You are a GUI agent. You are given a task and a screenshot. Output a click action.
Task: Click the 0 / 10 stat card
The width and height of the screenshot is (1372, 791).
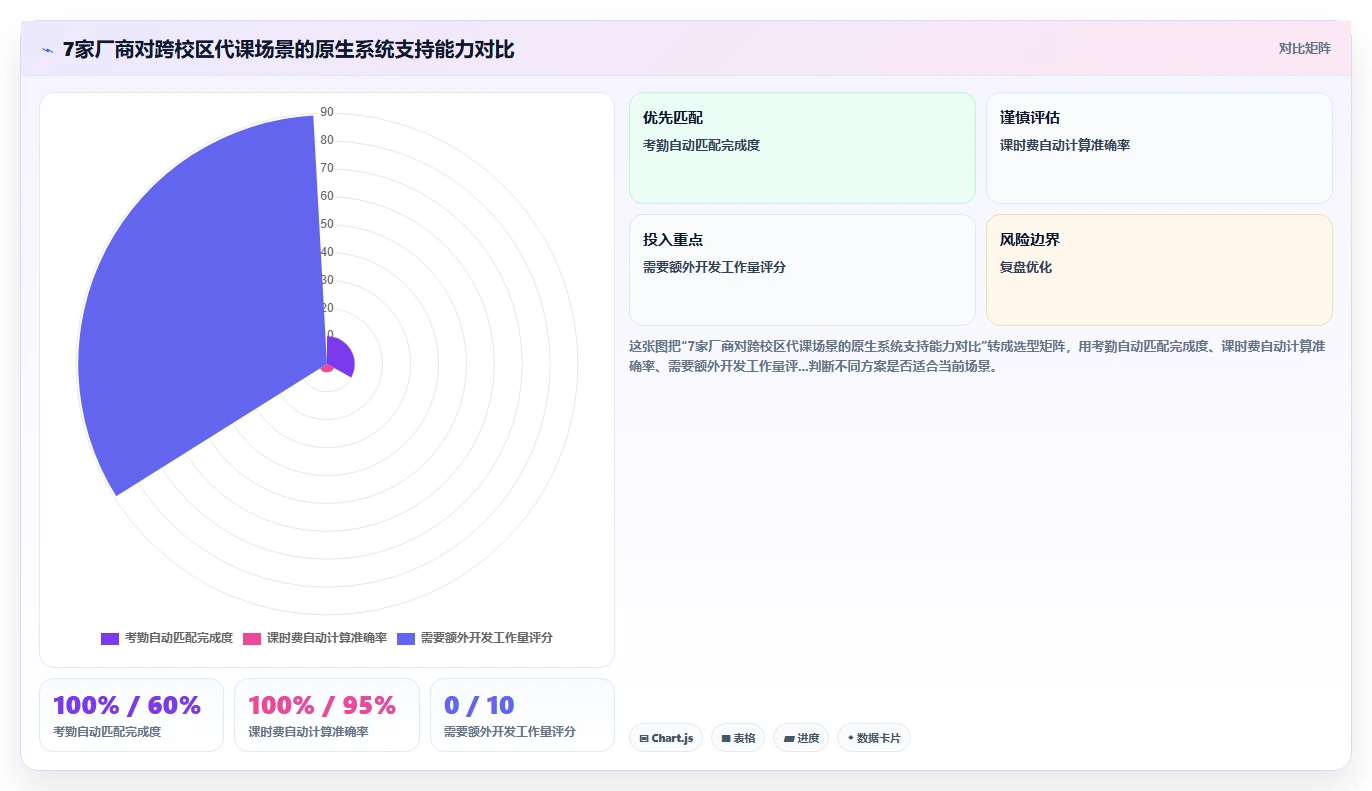522,715
